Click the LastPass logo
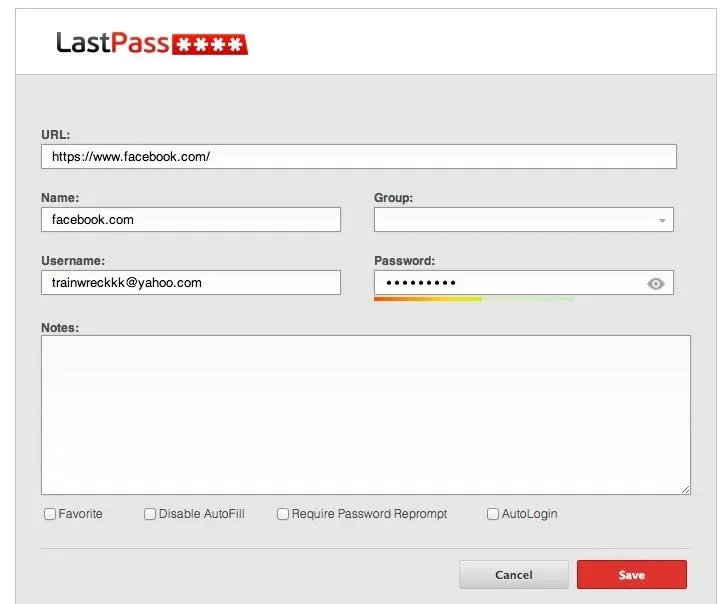This screenshot has width=726, height=604. (x=152, y=43)
